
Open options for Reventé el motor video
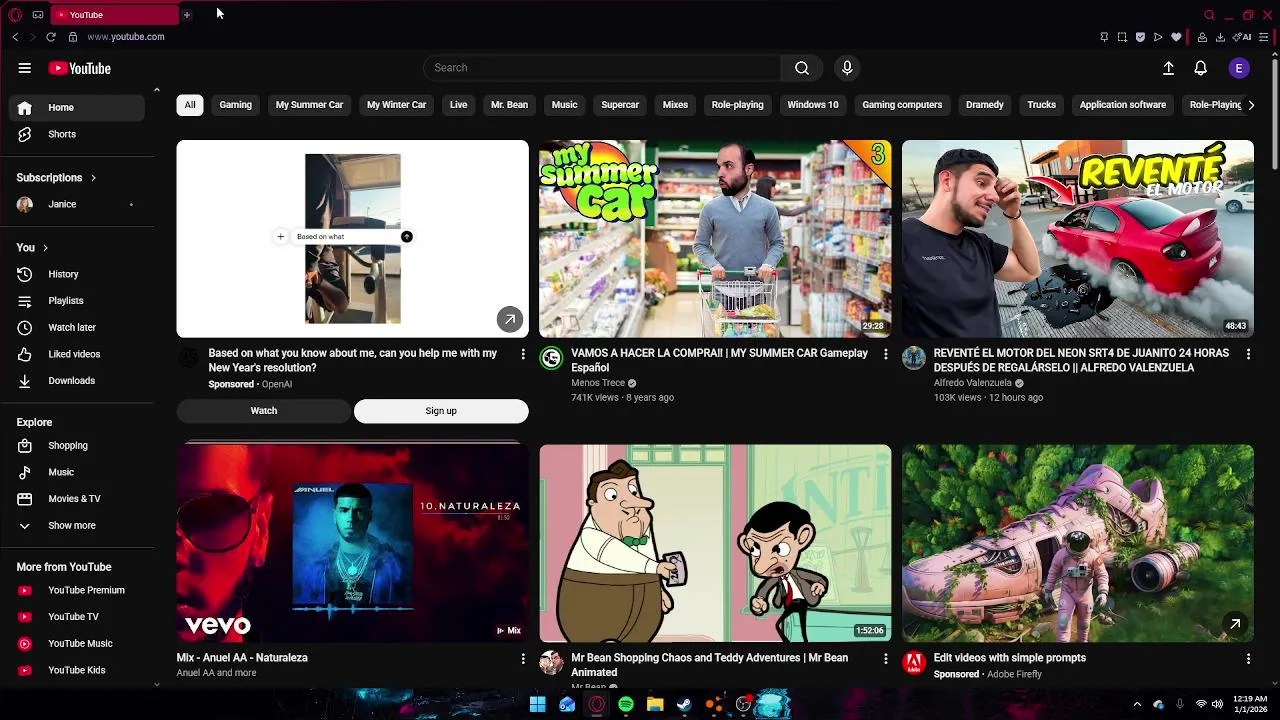click(1248, 354)
